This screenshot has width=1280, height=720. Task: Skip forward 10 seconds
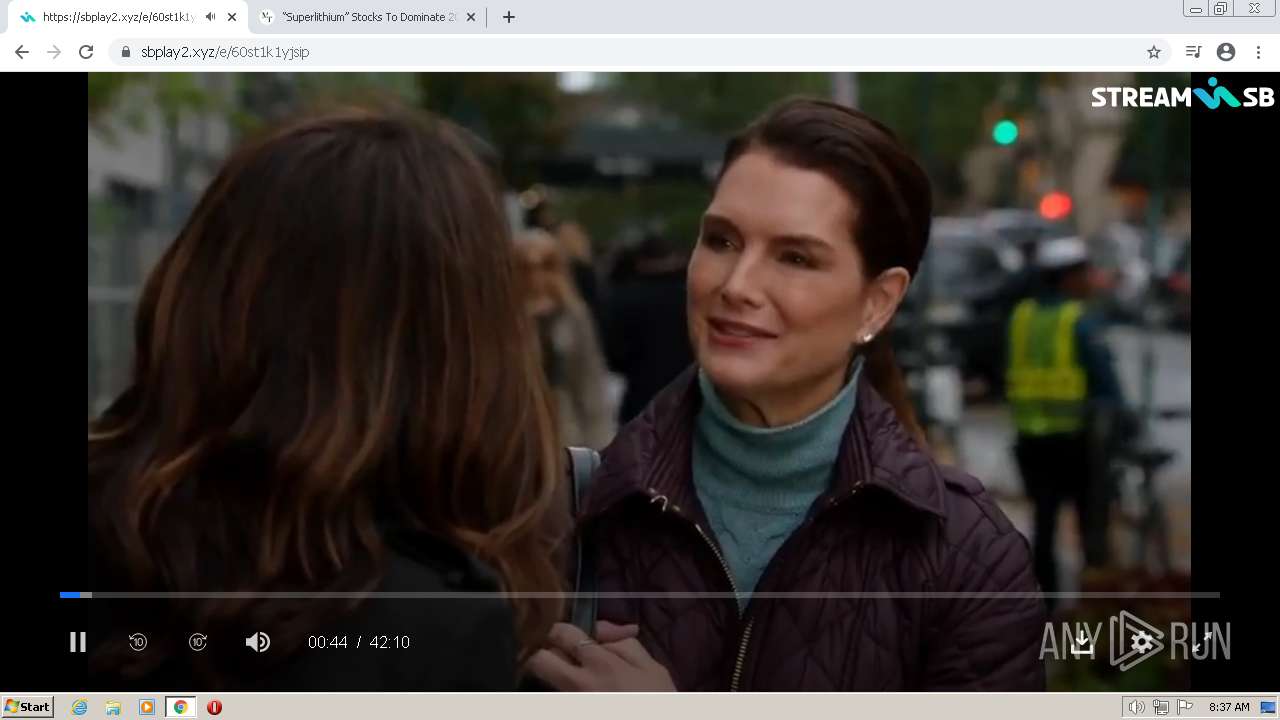[198, 642]
